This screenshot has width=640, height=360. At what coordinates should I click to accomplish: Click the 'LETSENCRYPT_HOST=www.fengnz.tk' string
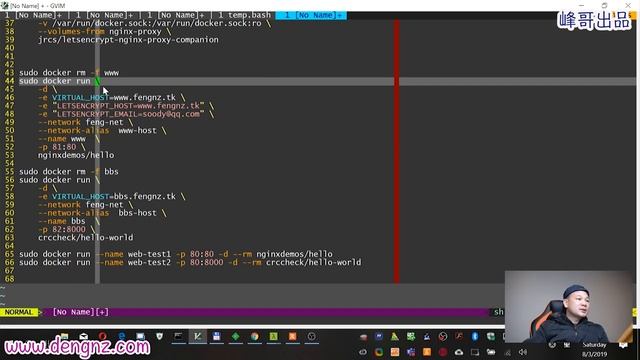(x=128, y=106)
